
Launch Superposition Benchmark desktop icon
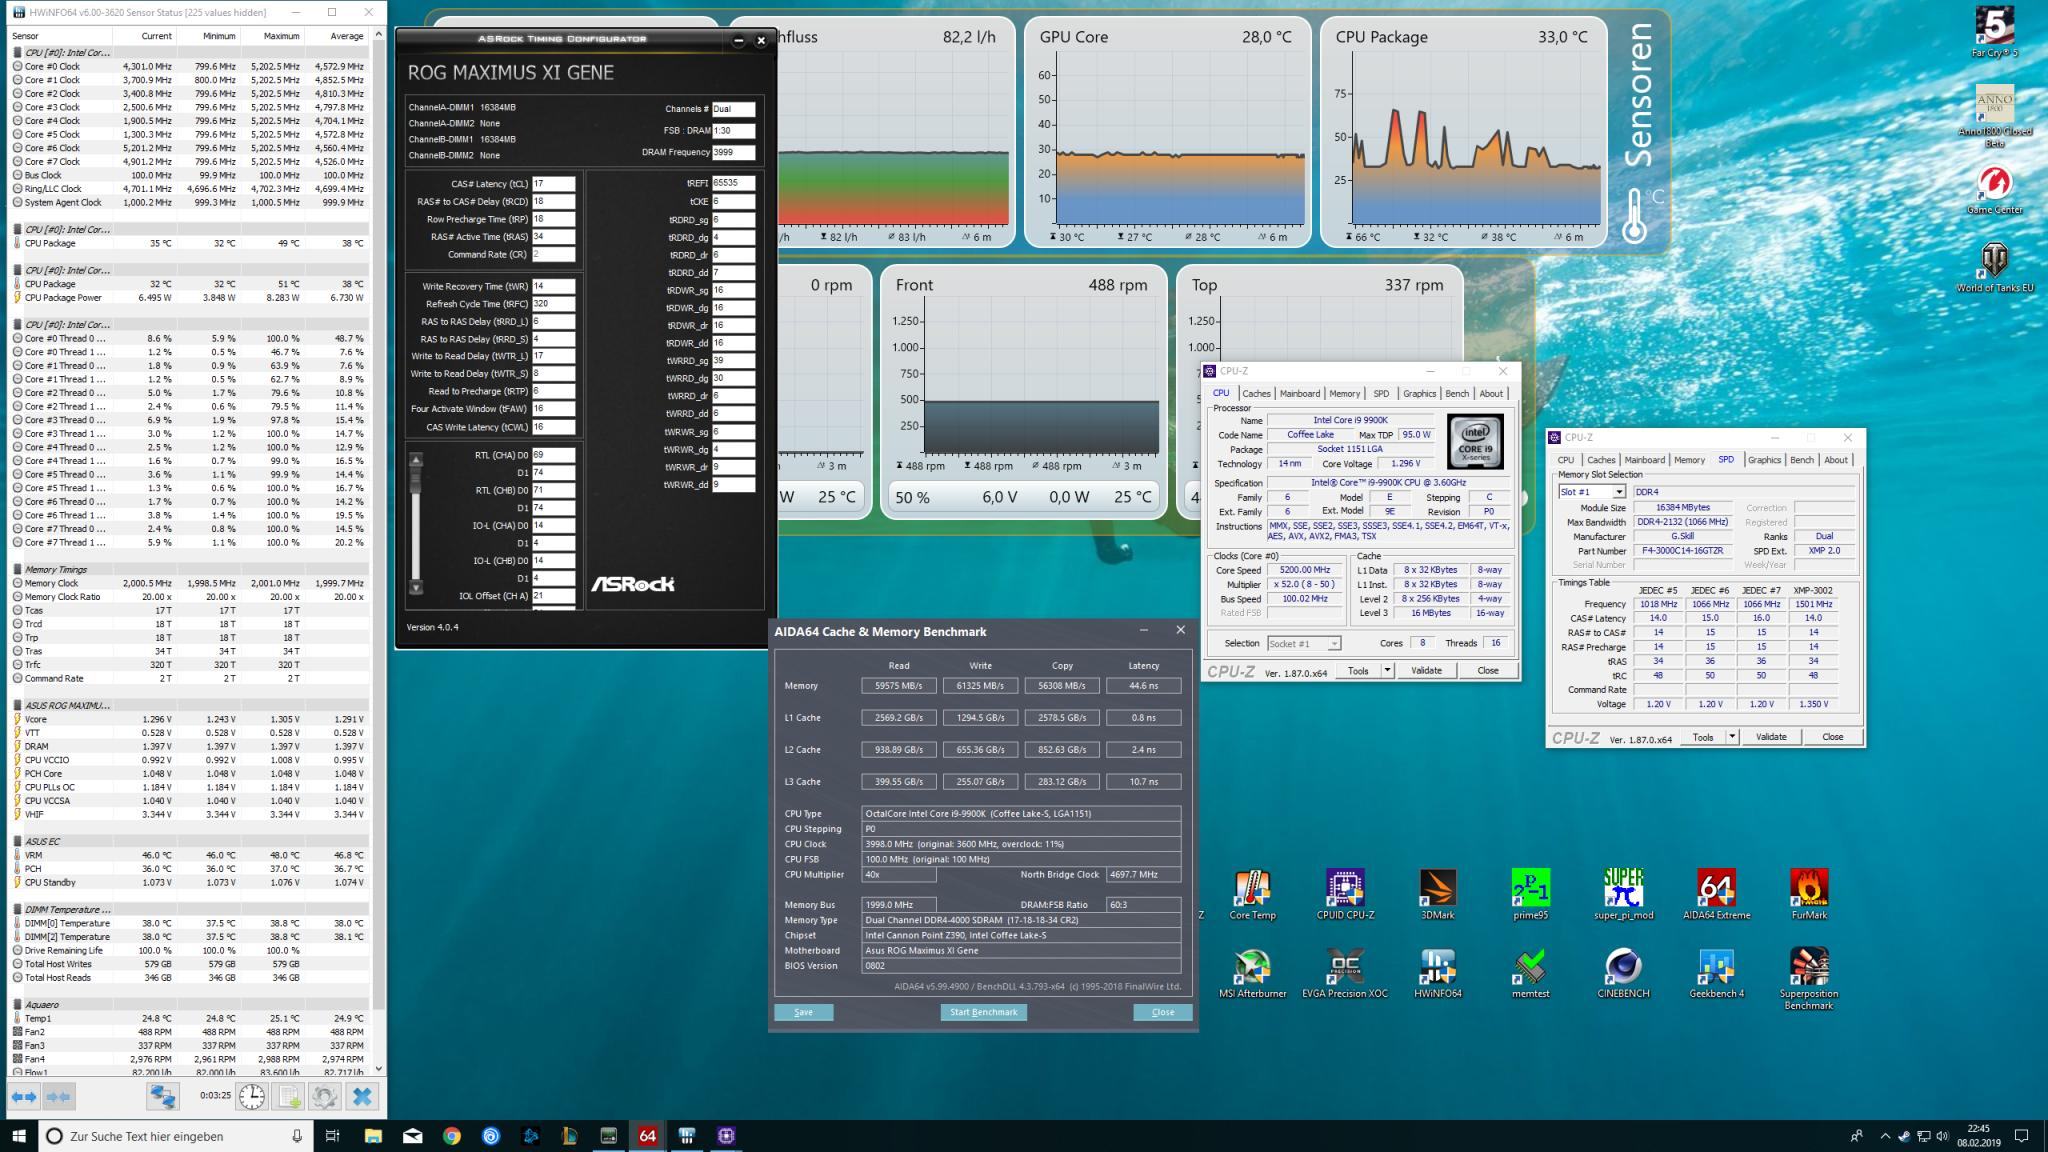[1809, 978]
